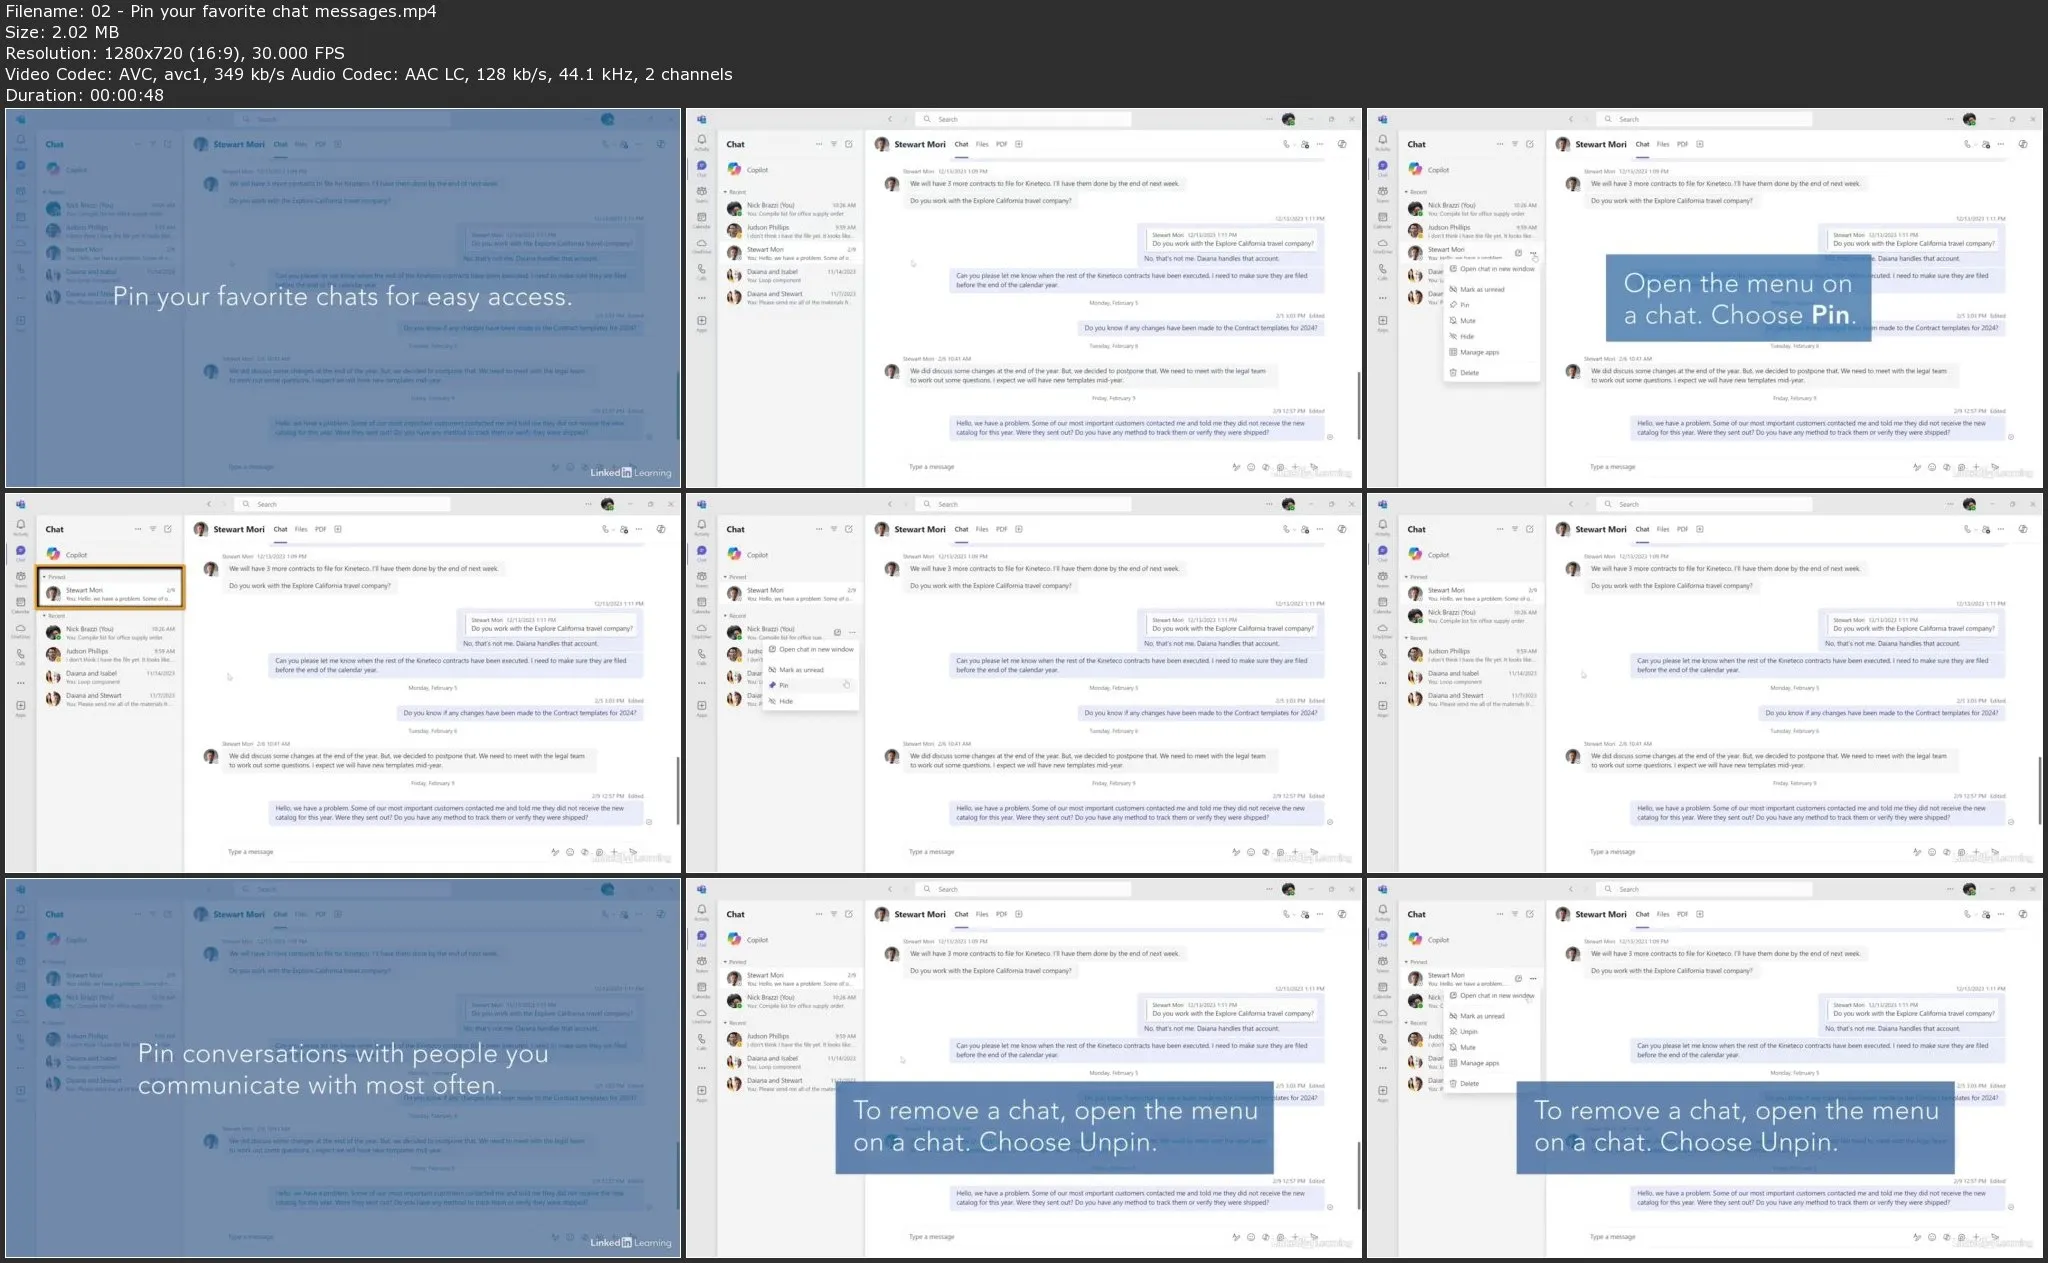This screenshot has height=1263, width=2048.
Task: Open Daiana and Isabel chat in orange-box frame
Action: point(110,677)
